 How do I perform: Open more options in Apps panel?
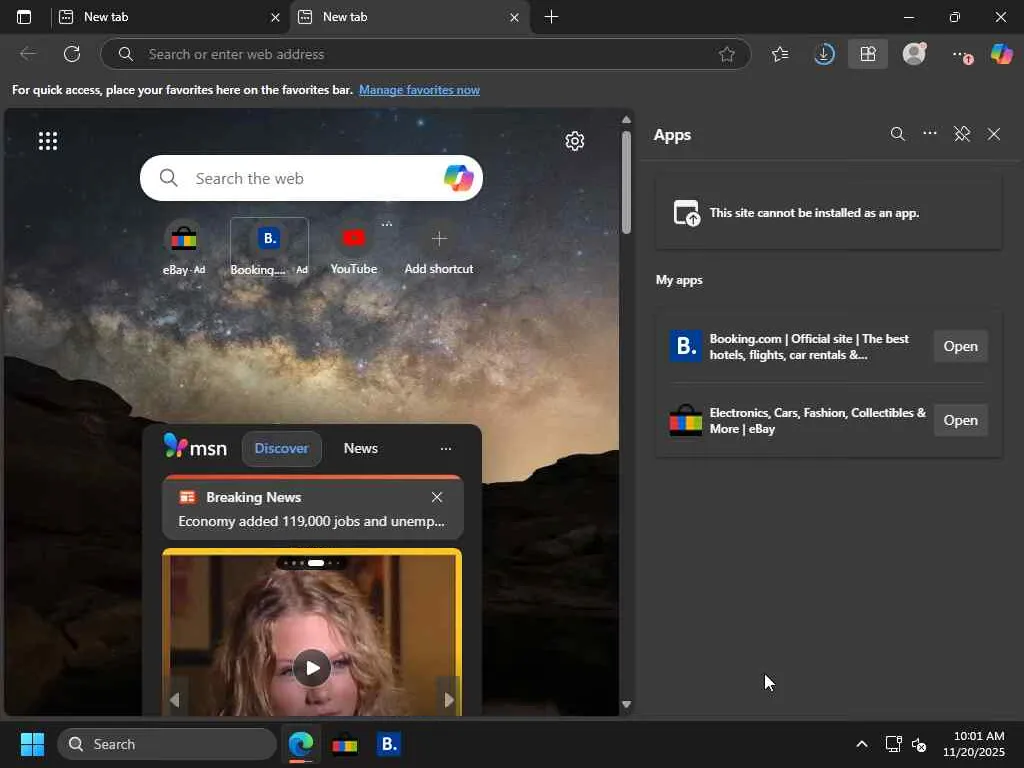pos(930,134)
